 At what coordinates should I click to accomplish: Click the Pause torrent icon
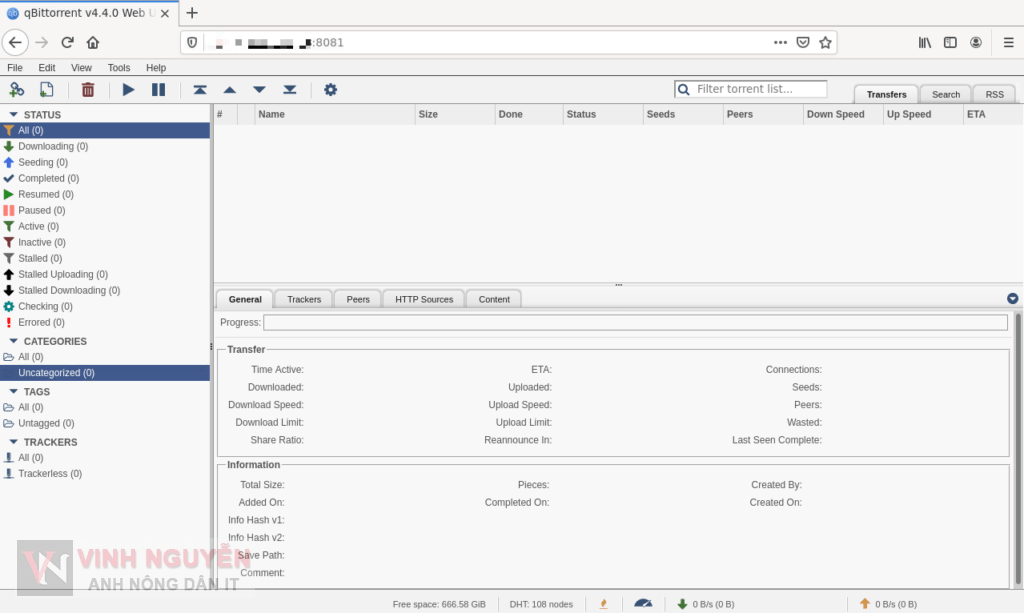click(158, 89)
